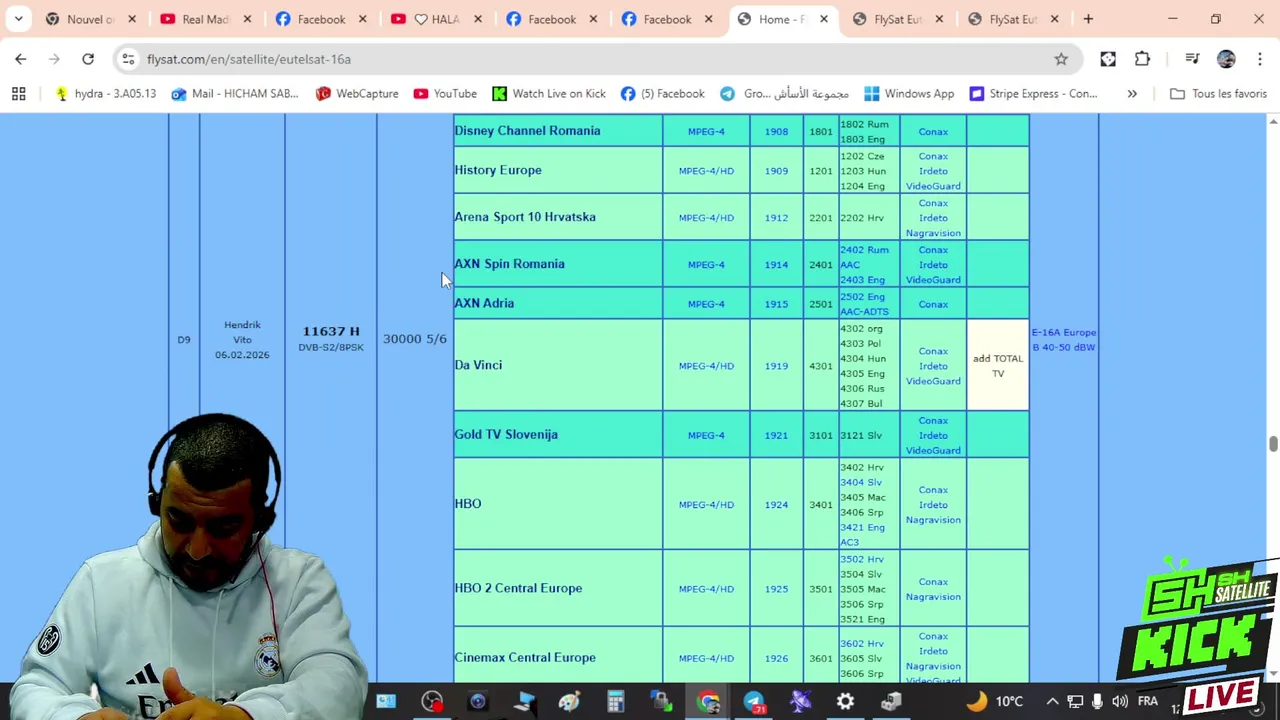Bookmark this page with the star icon
Screen dimensions: 1280x720
tap(1061, 59)
